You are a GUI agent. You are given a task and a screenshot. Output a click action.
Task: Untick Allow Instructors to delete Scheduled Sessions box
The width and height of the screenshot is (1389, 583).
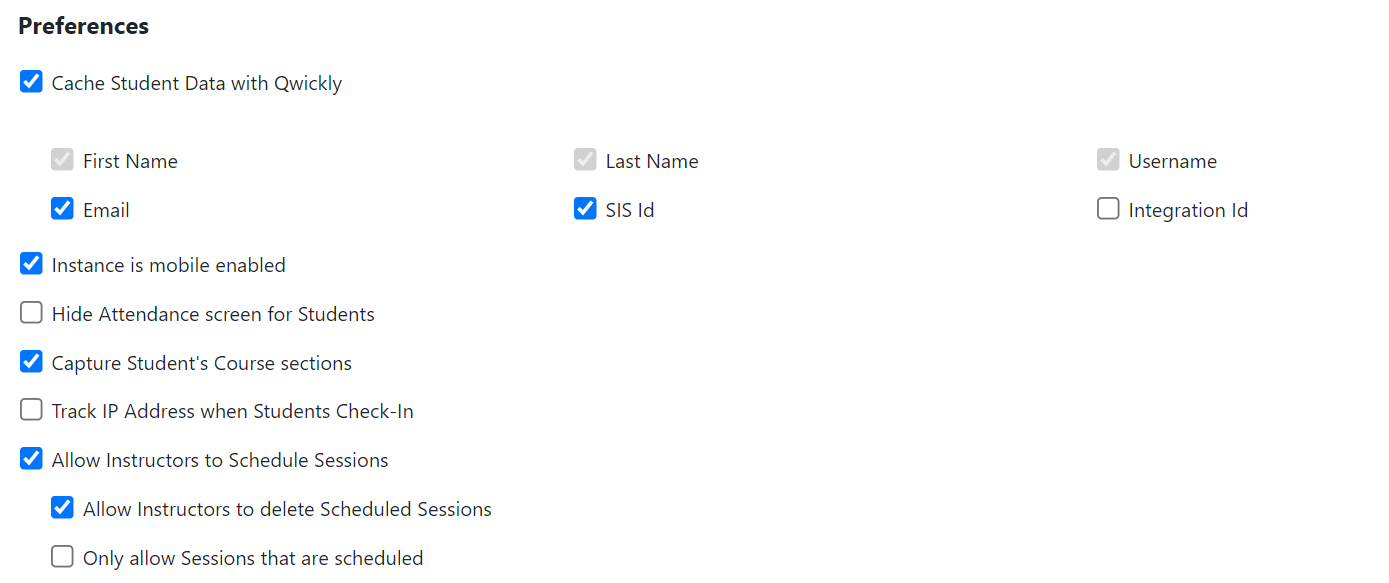pos(62,508)
